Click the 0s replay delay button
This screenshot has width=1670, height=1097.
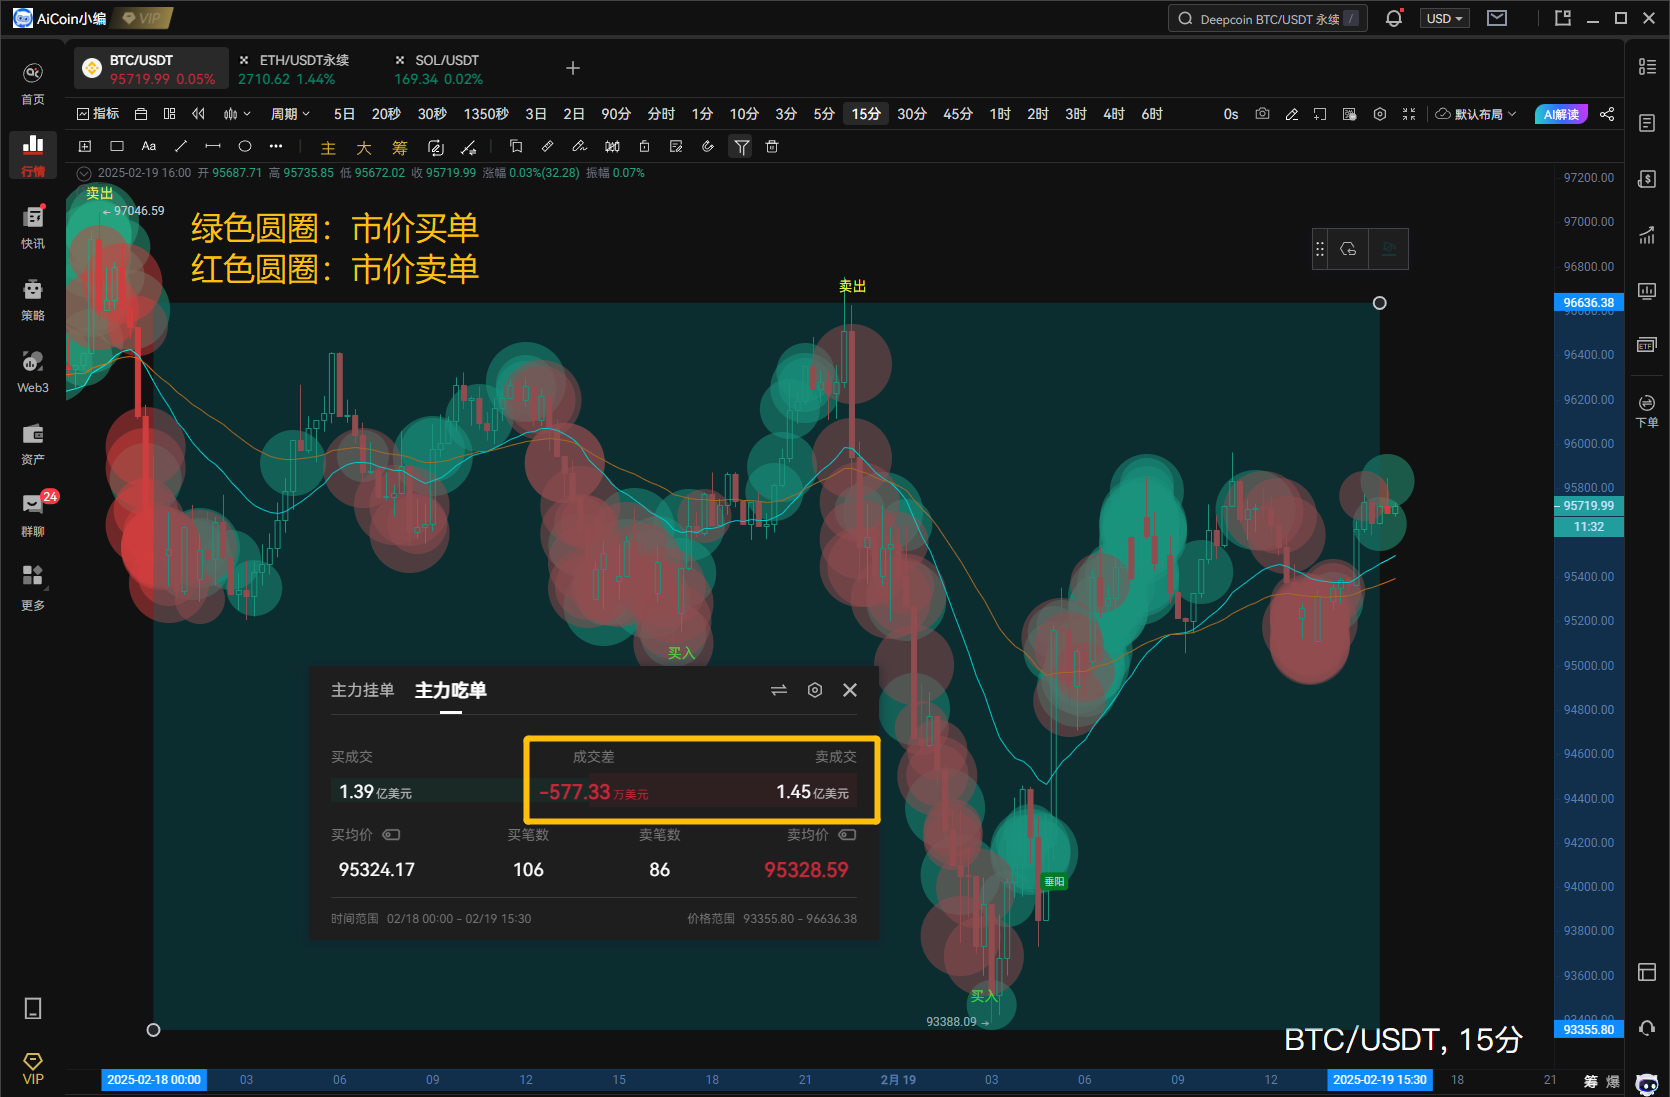click(1231, 114)
